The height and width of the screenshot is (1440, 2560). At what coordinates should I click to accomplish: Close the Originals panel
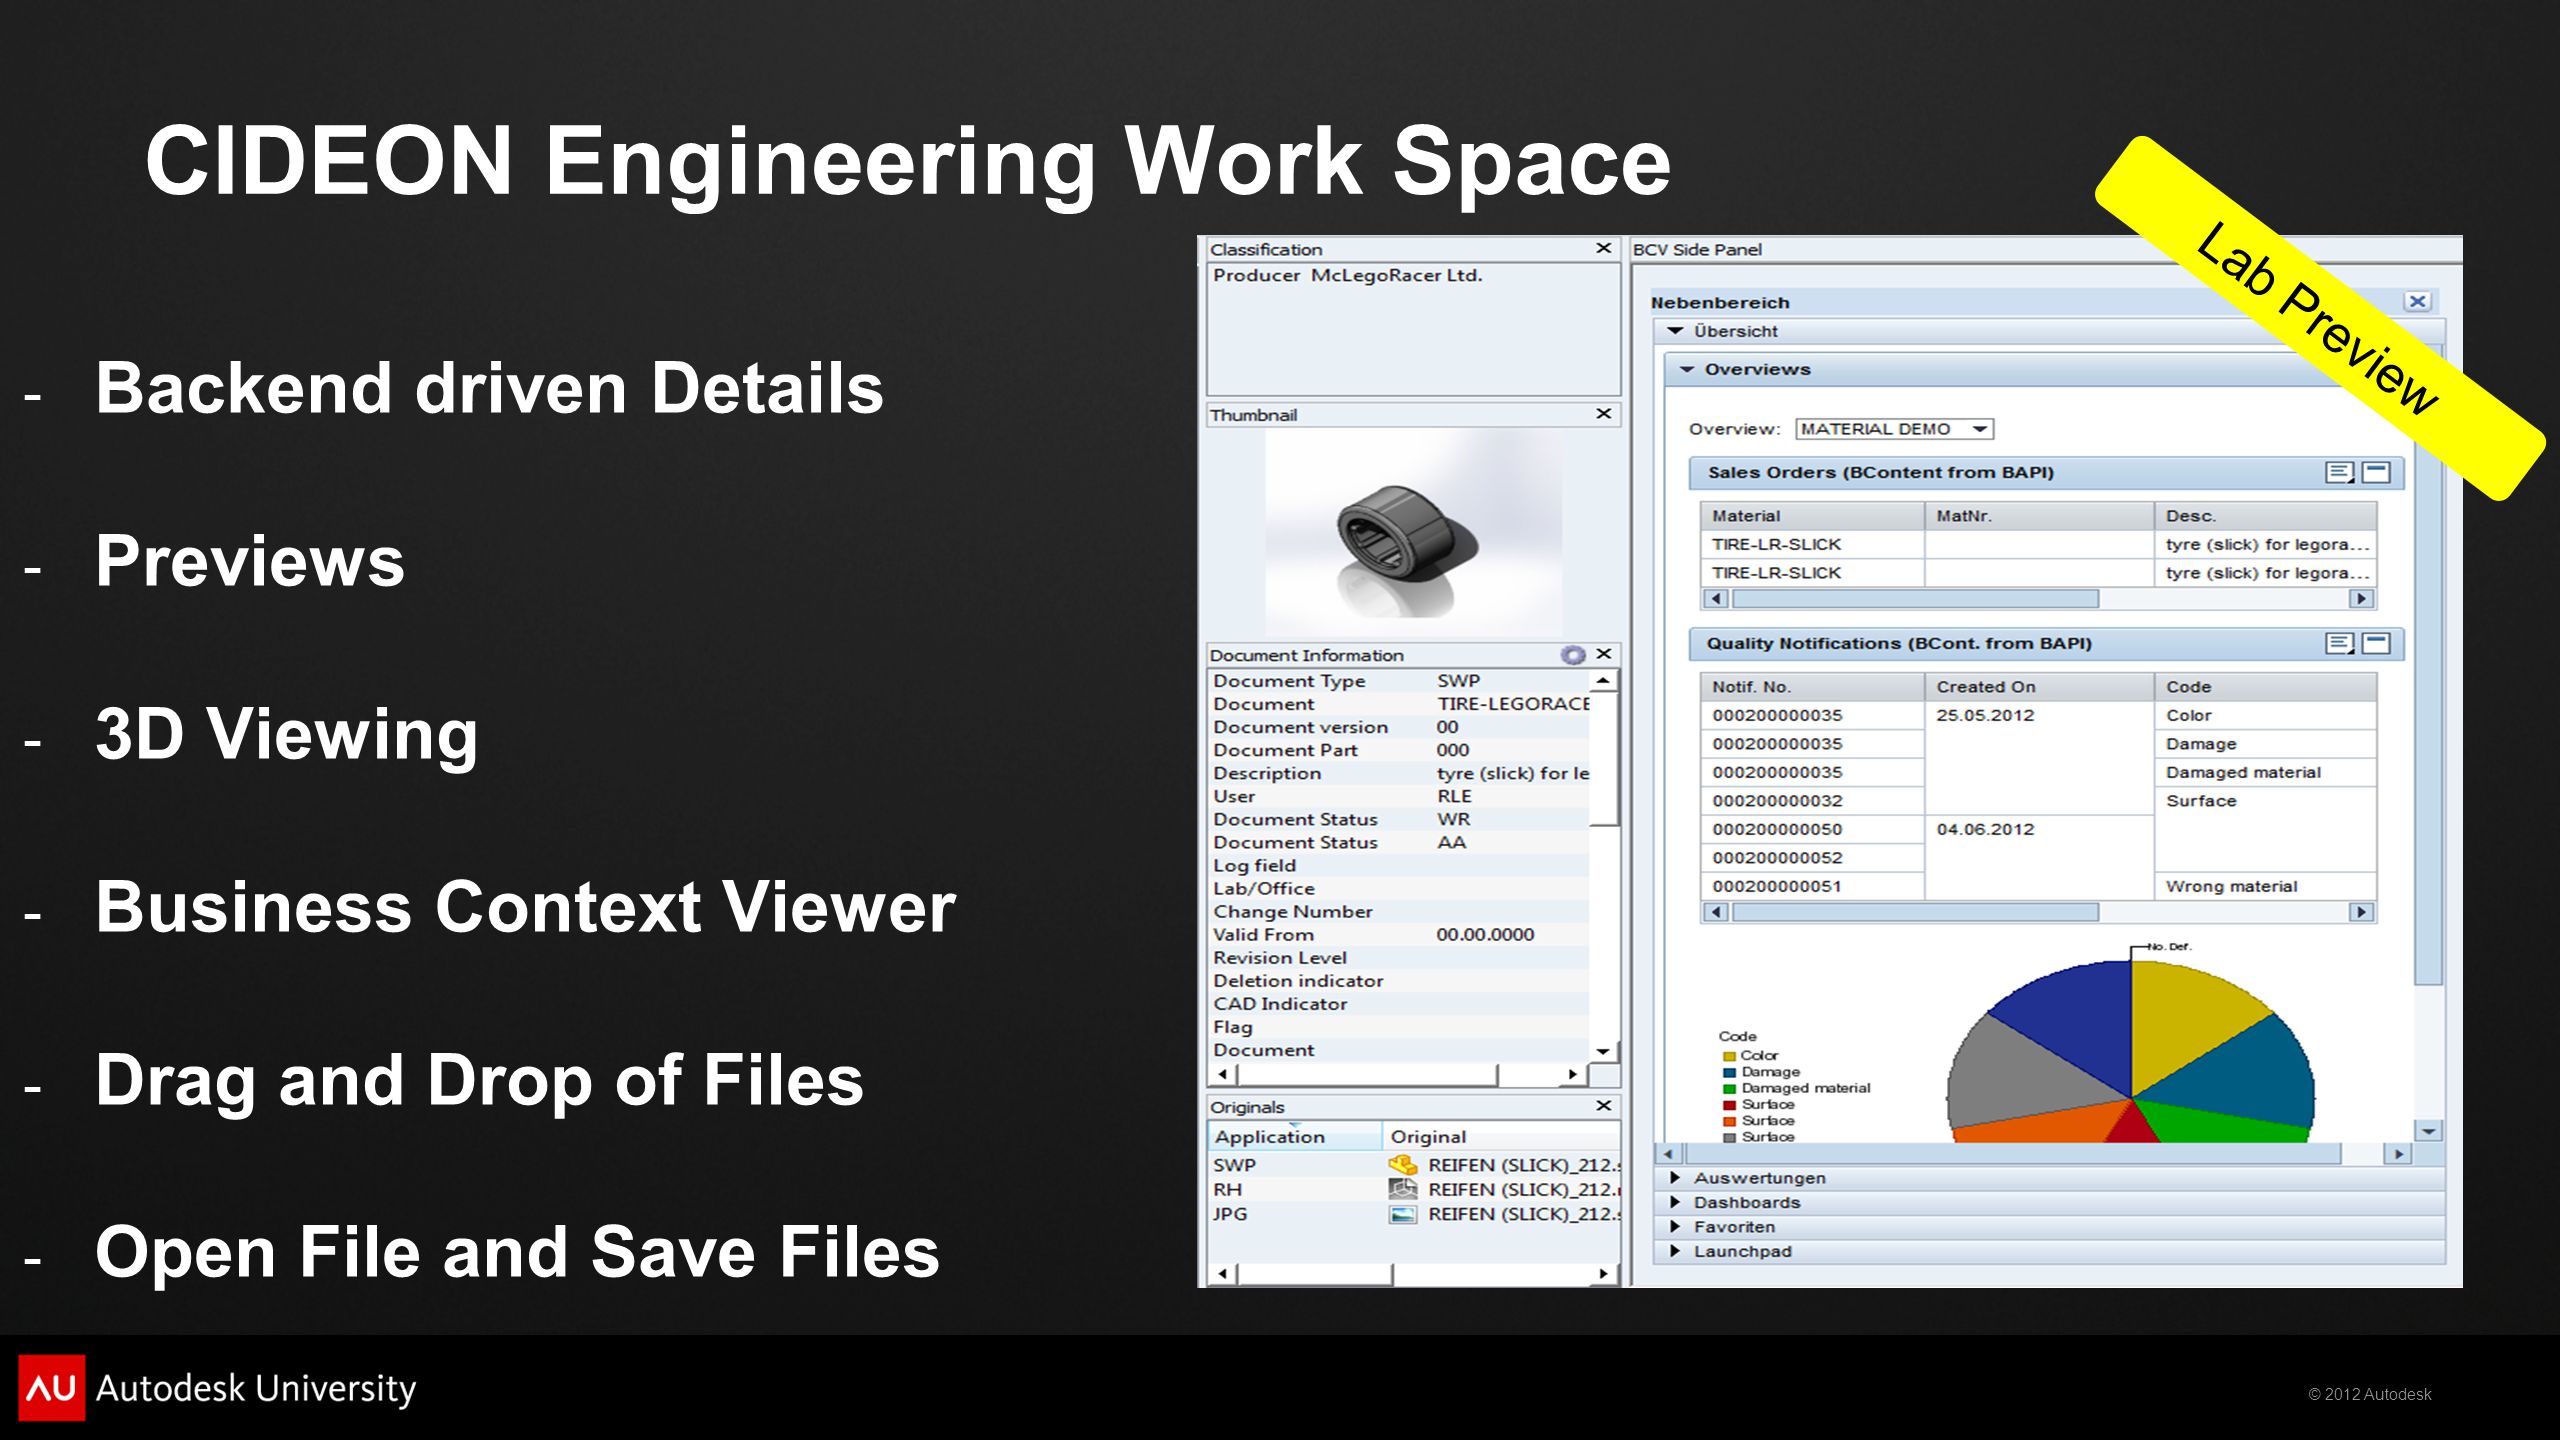point(1603,1105)
